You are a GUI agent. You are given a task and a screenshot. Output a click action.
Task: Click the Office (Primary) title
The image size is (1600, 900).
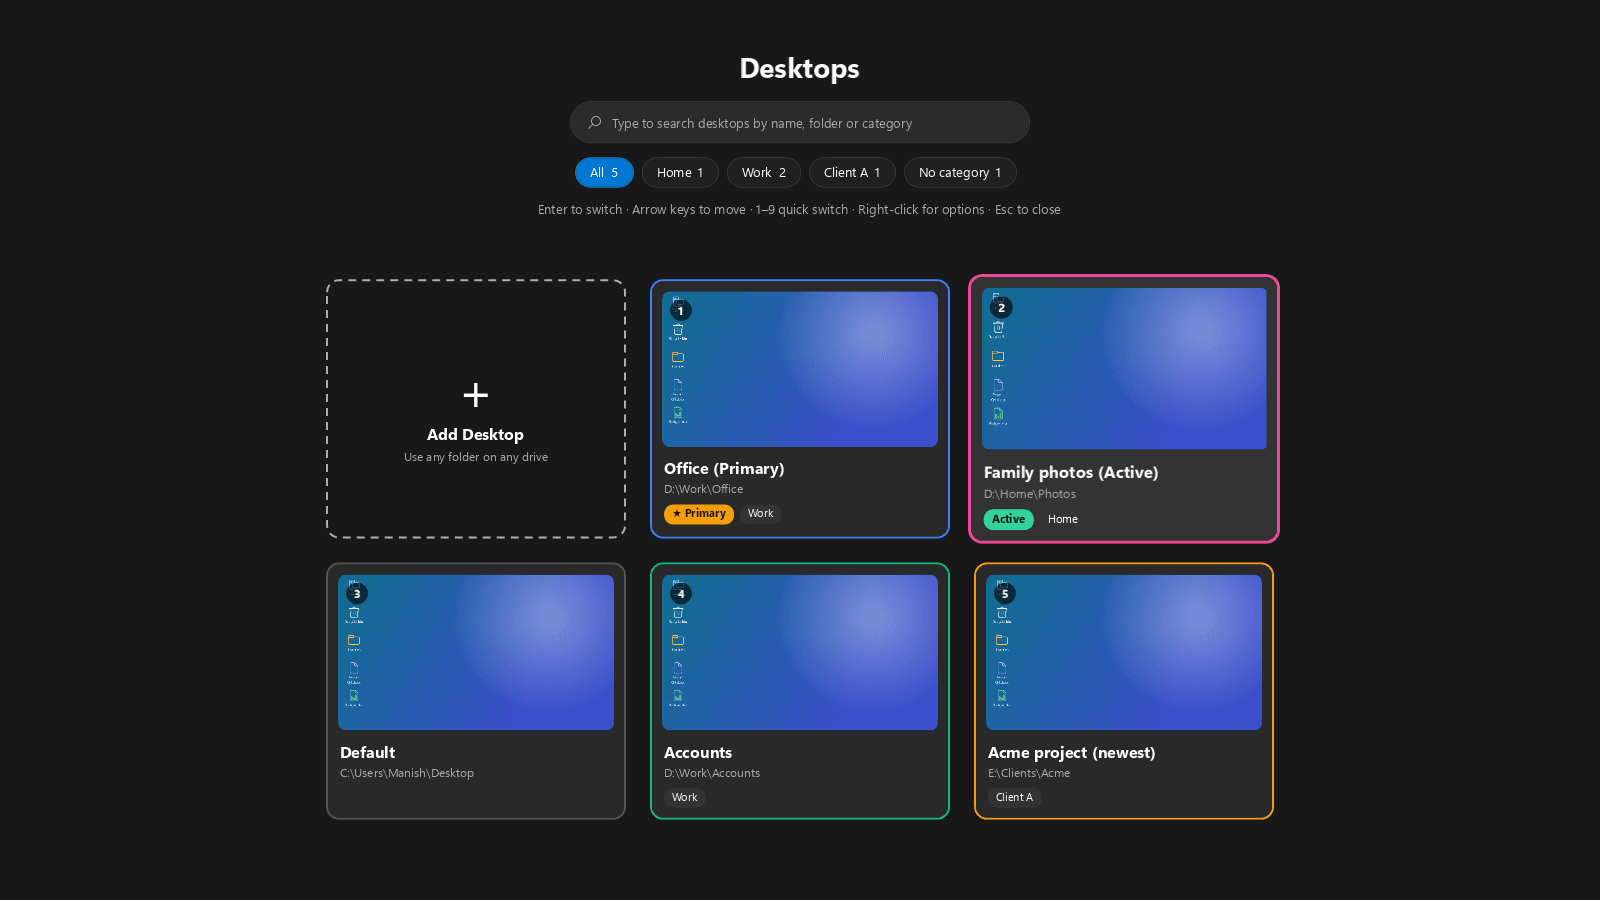724,469
